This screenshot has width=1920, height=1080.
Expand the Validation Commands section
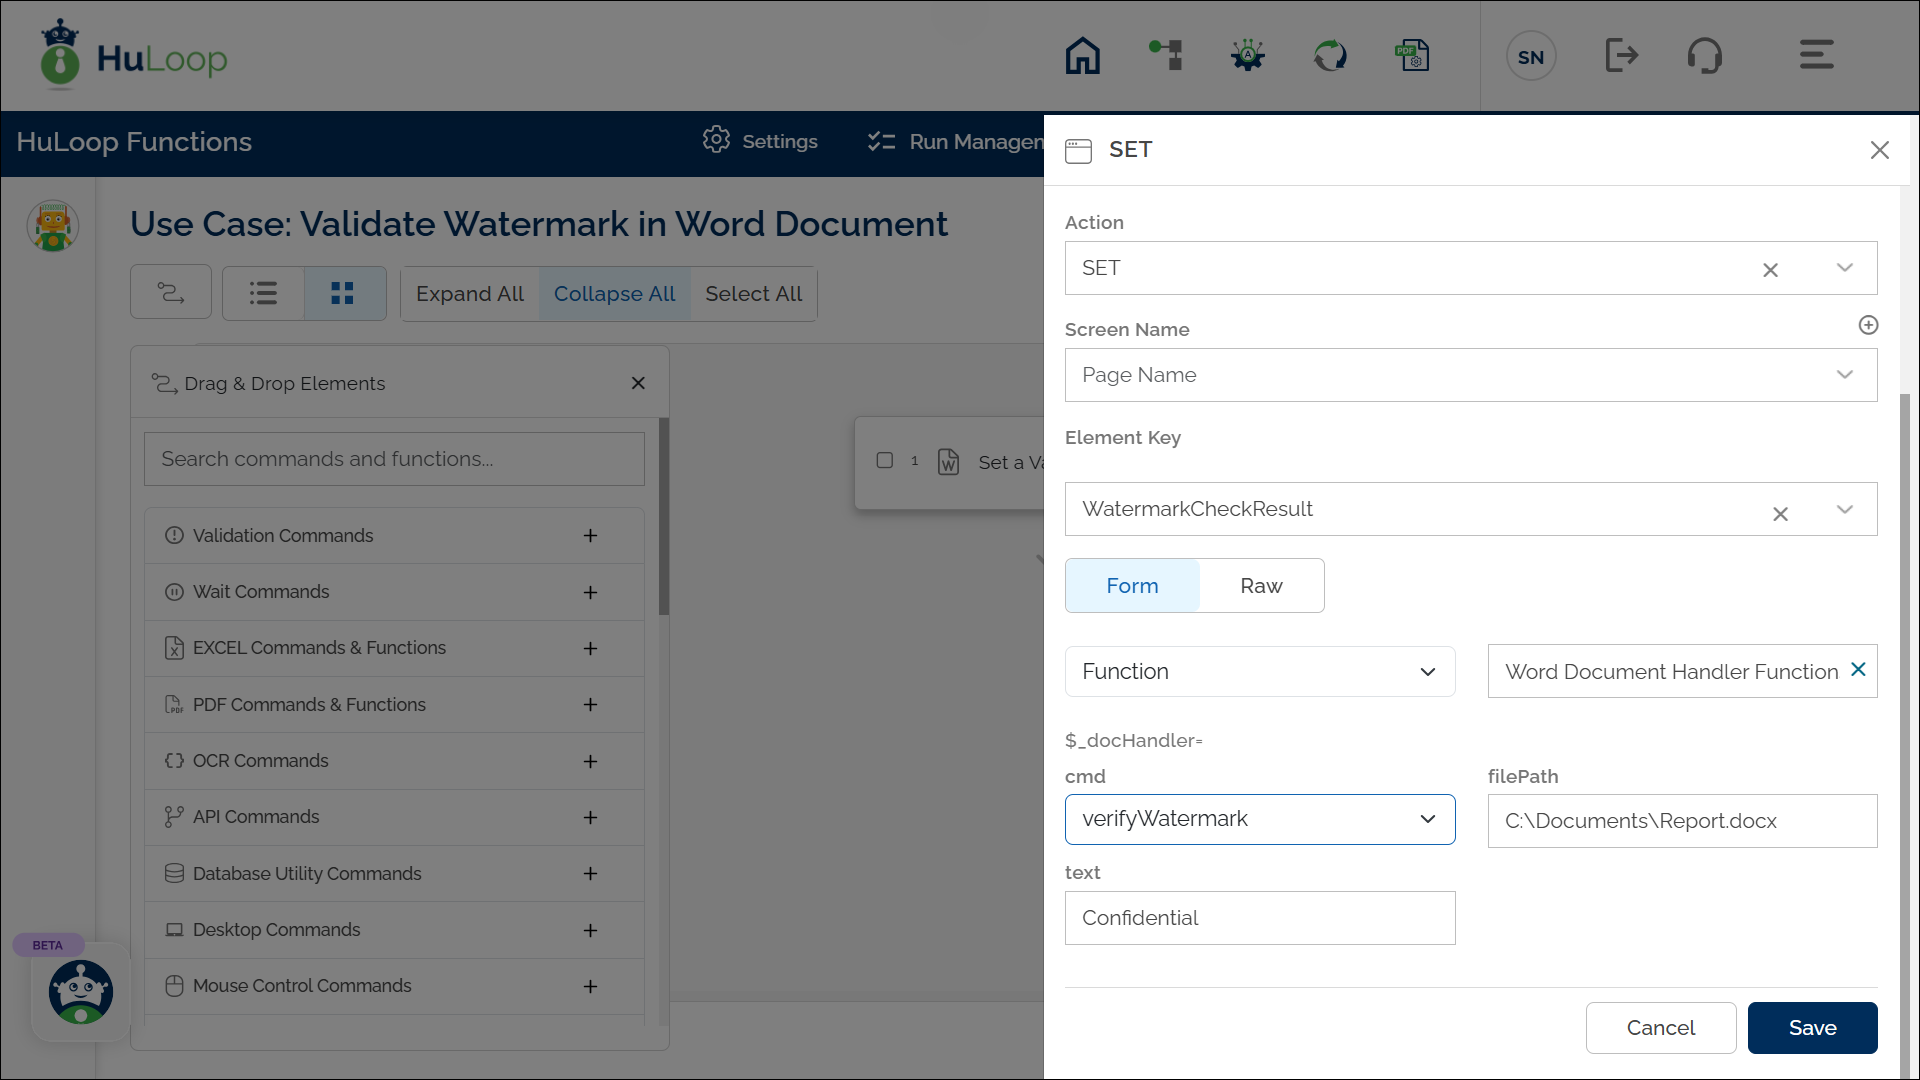590,536
